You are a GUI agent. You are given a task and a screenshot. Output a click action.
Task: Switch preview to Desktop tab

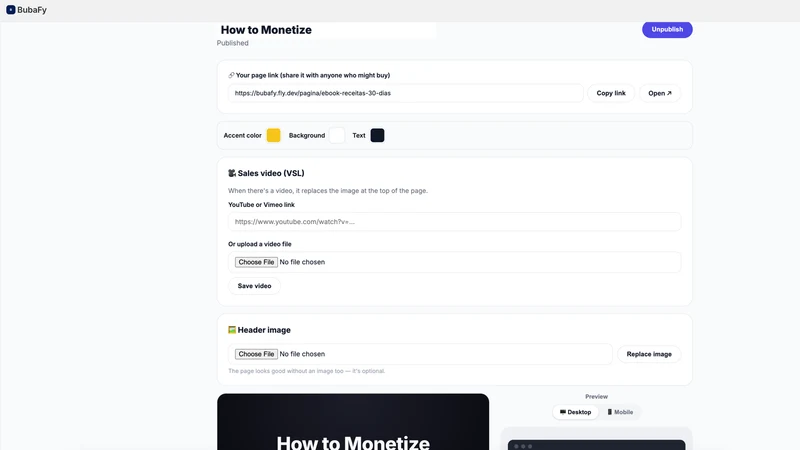(575, 412)
